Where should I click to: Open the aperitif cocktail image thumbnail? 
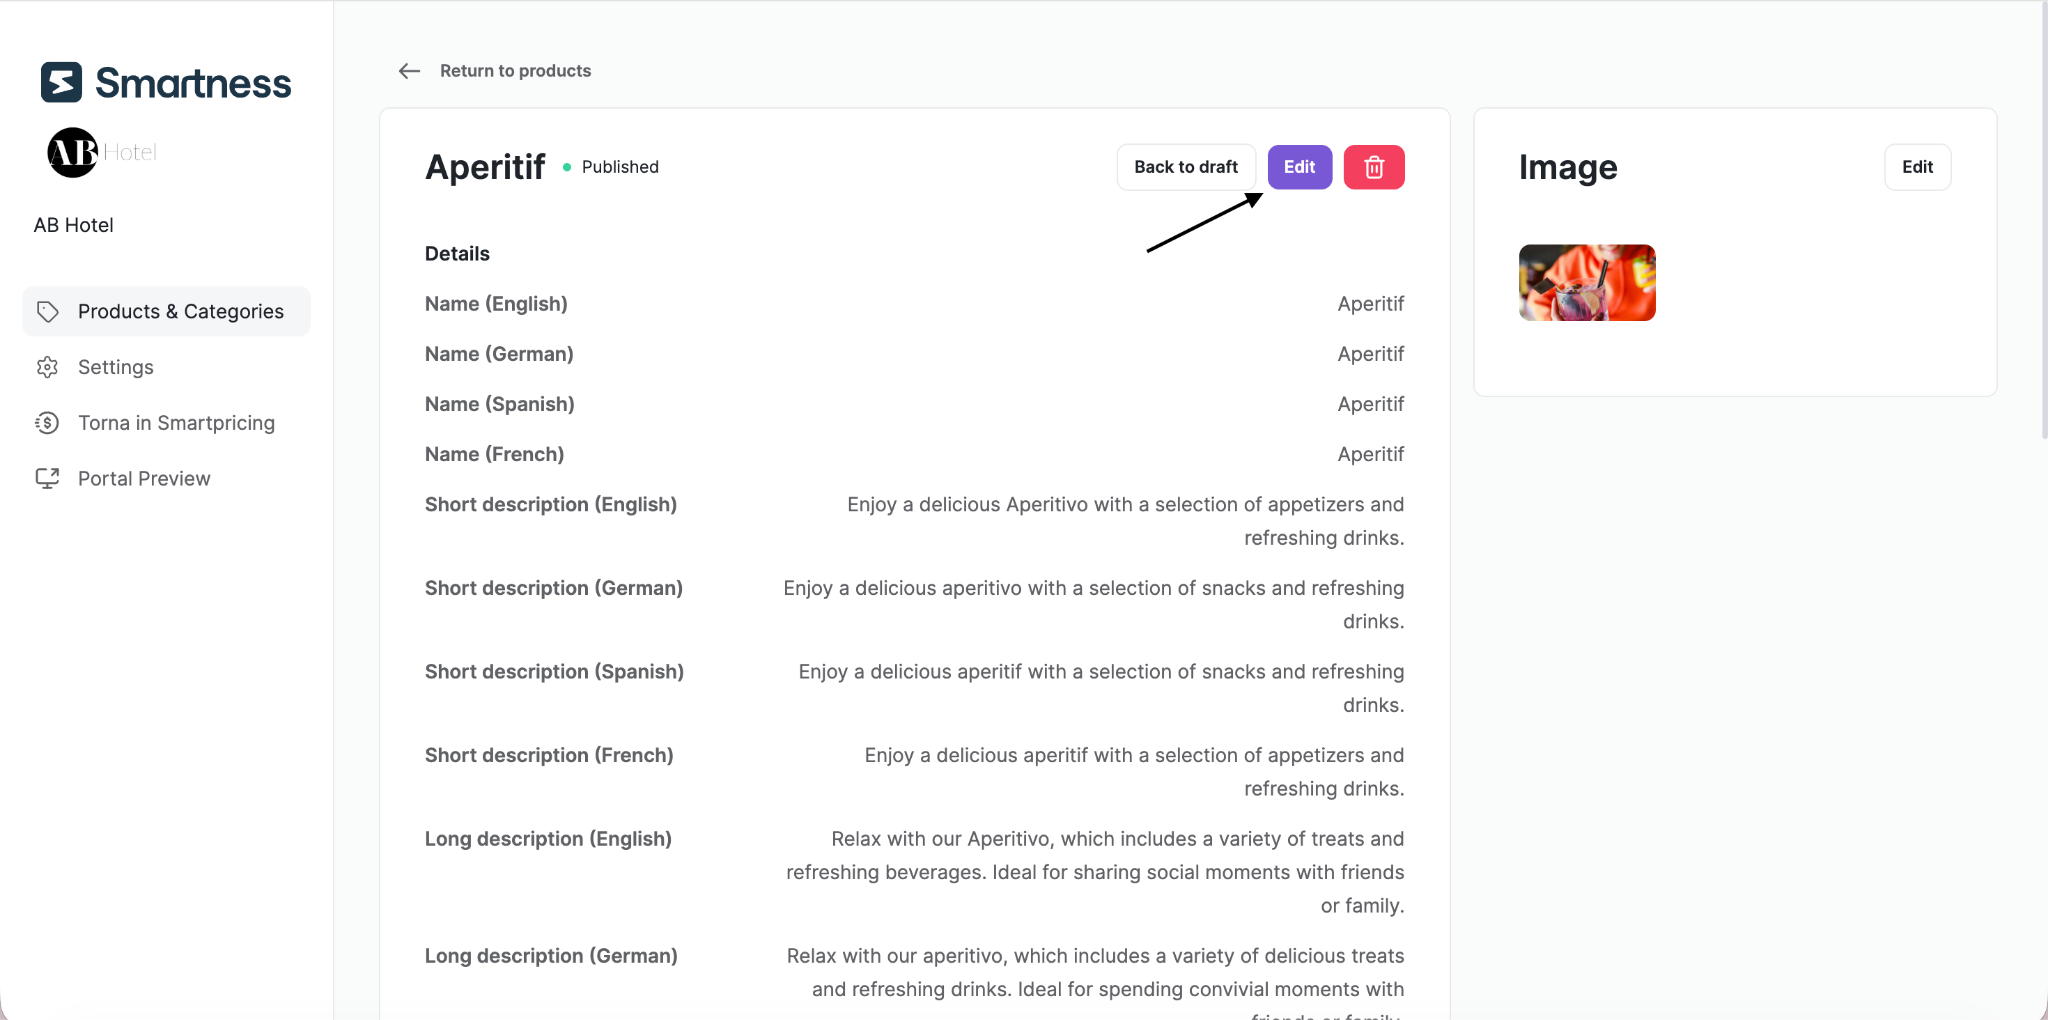click(x=1587, y=282)
